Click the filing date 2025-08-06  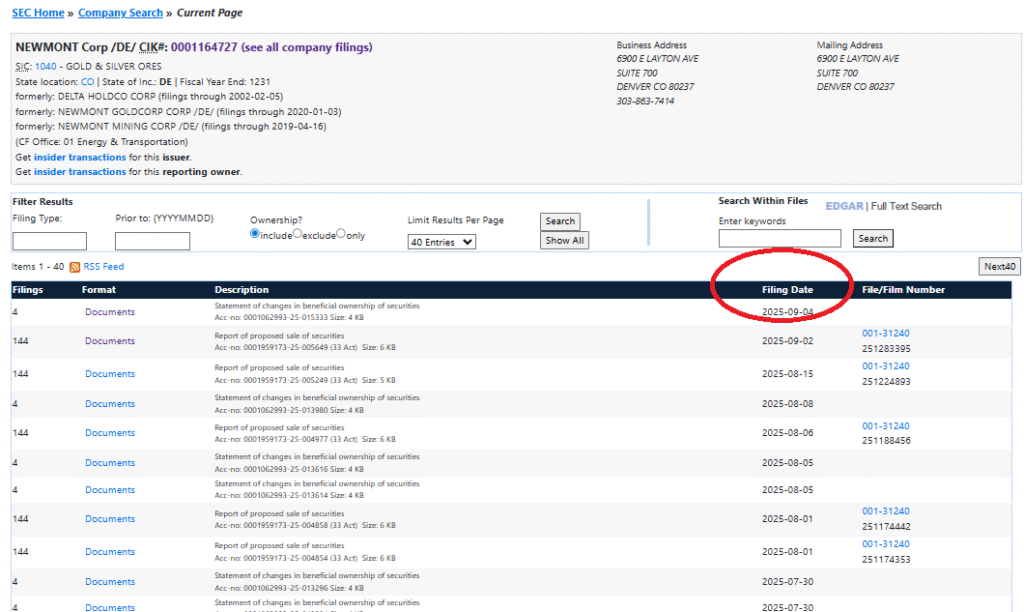788,432
